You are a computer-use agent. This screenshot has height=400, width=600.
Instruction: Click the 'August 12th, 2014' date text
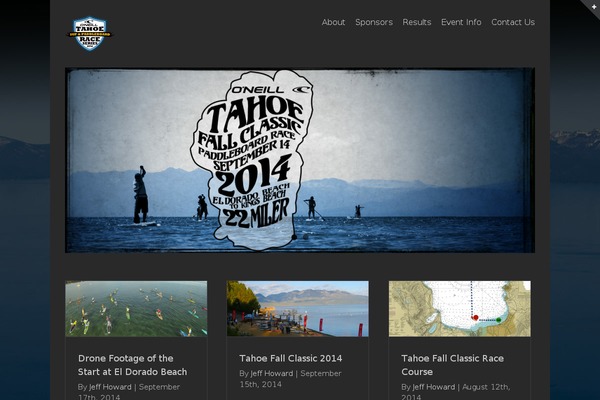[455, 392]
